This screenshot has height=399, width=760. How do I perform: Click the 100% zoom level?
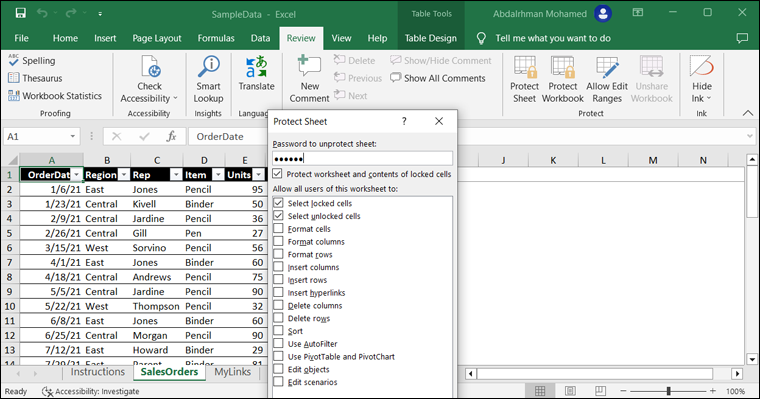[735, 391]
